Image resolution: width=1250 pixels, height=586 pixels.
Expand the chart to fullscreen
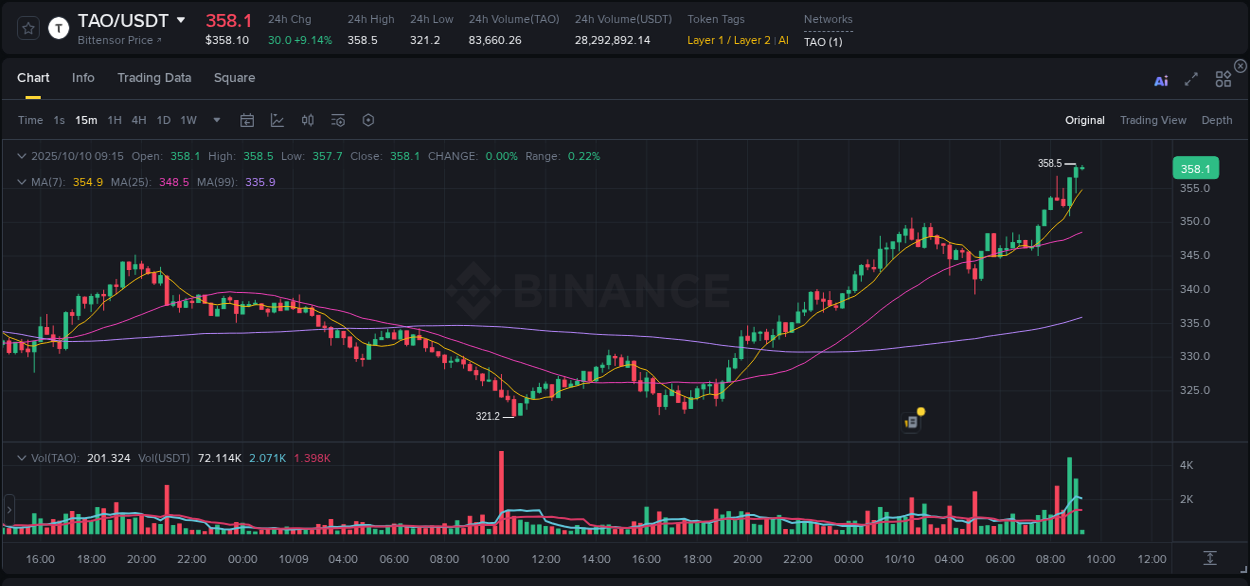1190,79
